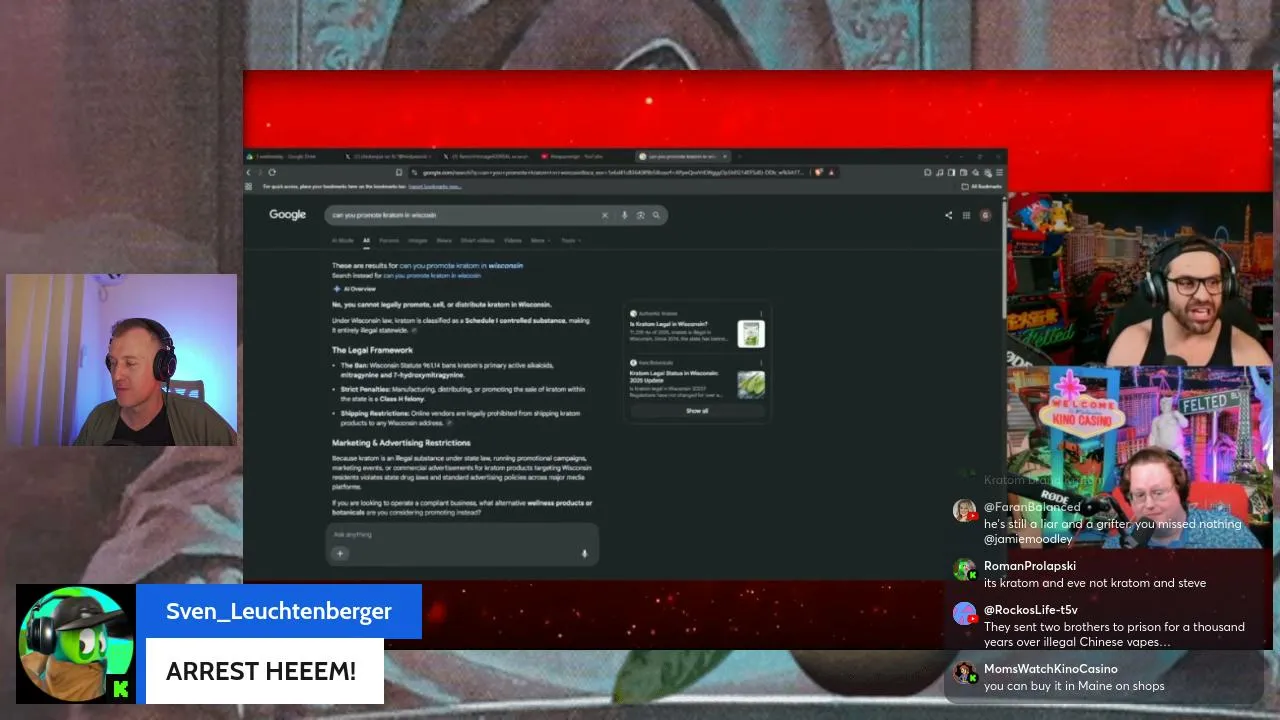Click the Show all sources button

coord(697,411)
